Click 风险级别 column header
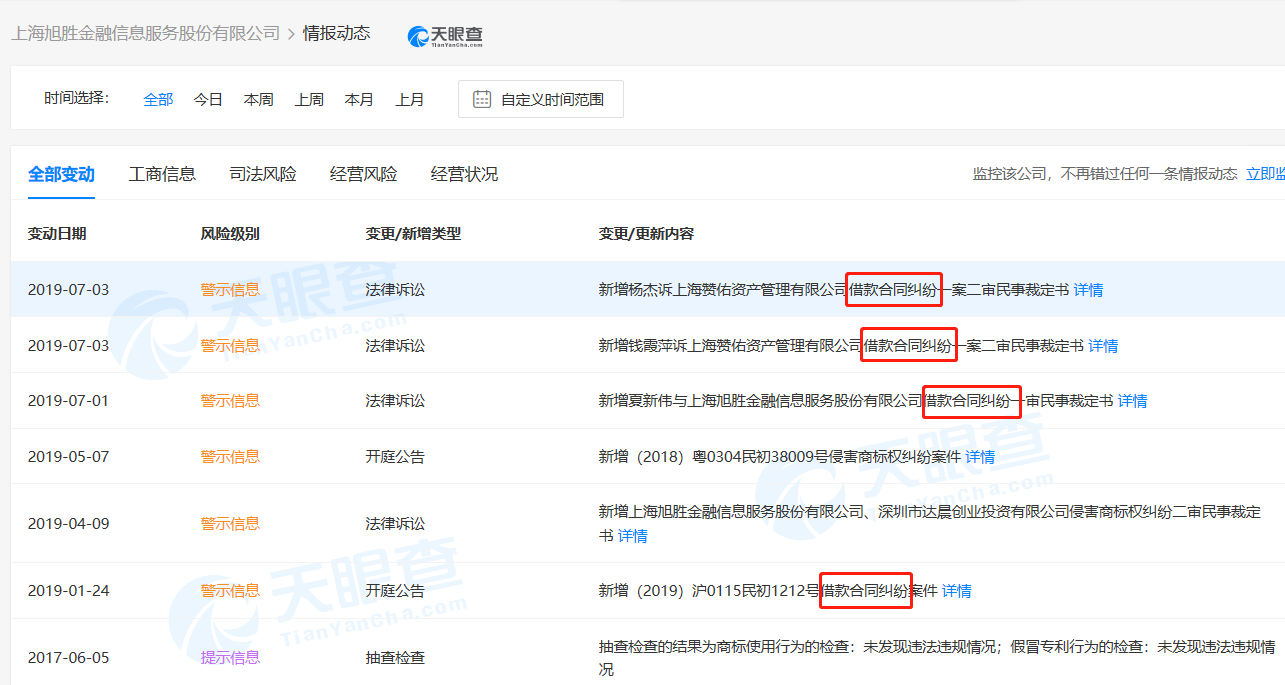 point(230,233)
